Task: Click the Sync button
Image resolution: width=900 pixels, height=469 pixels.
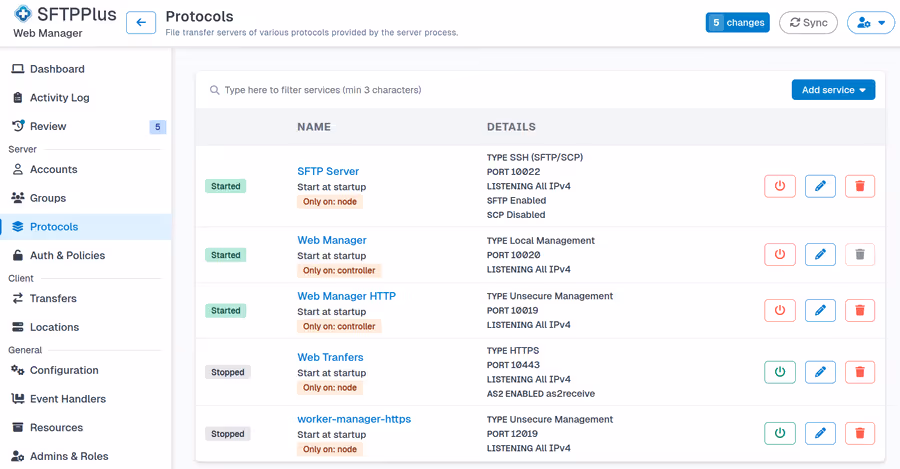Action: [808, 22]
